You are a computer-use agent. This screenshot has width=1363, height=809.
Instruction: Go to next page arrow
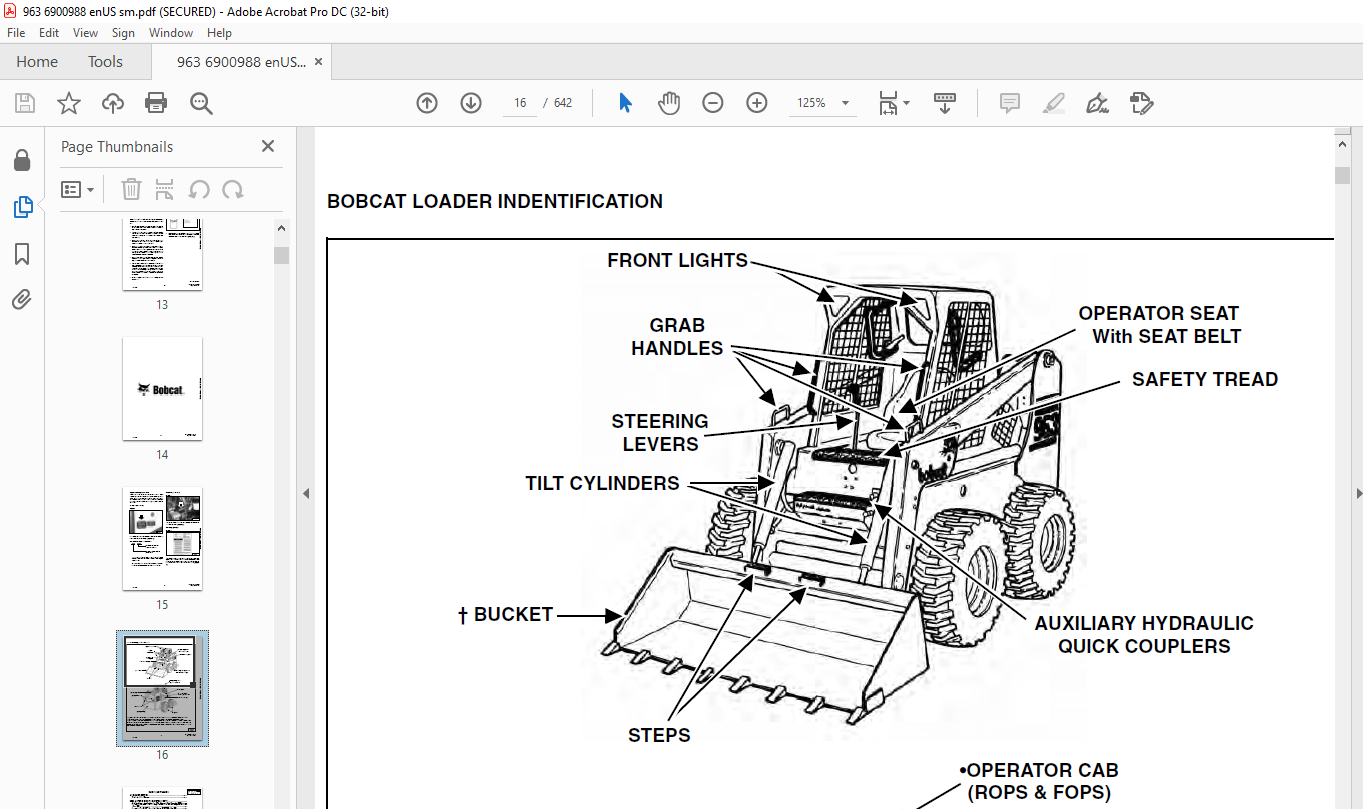[471, 103]
